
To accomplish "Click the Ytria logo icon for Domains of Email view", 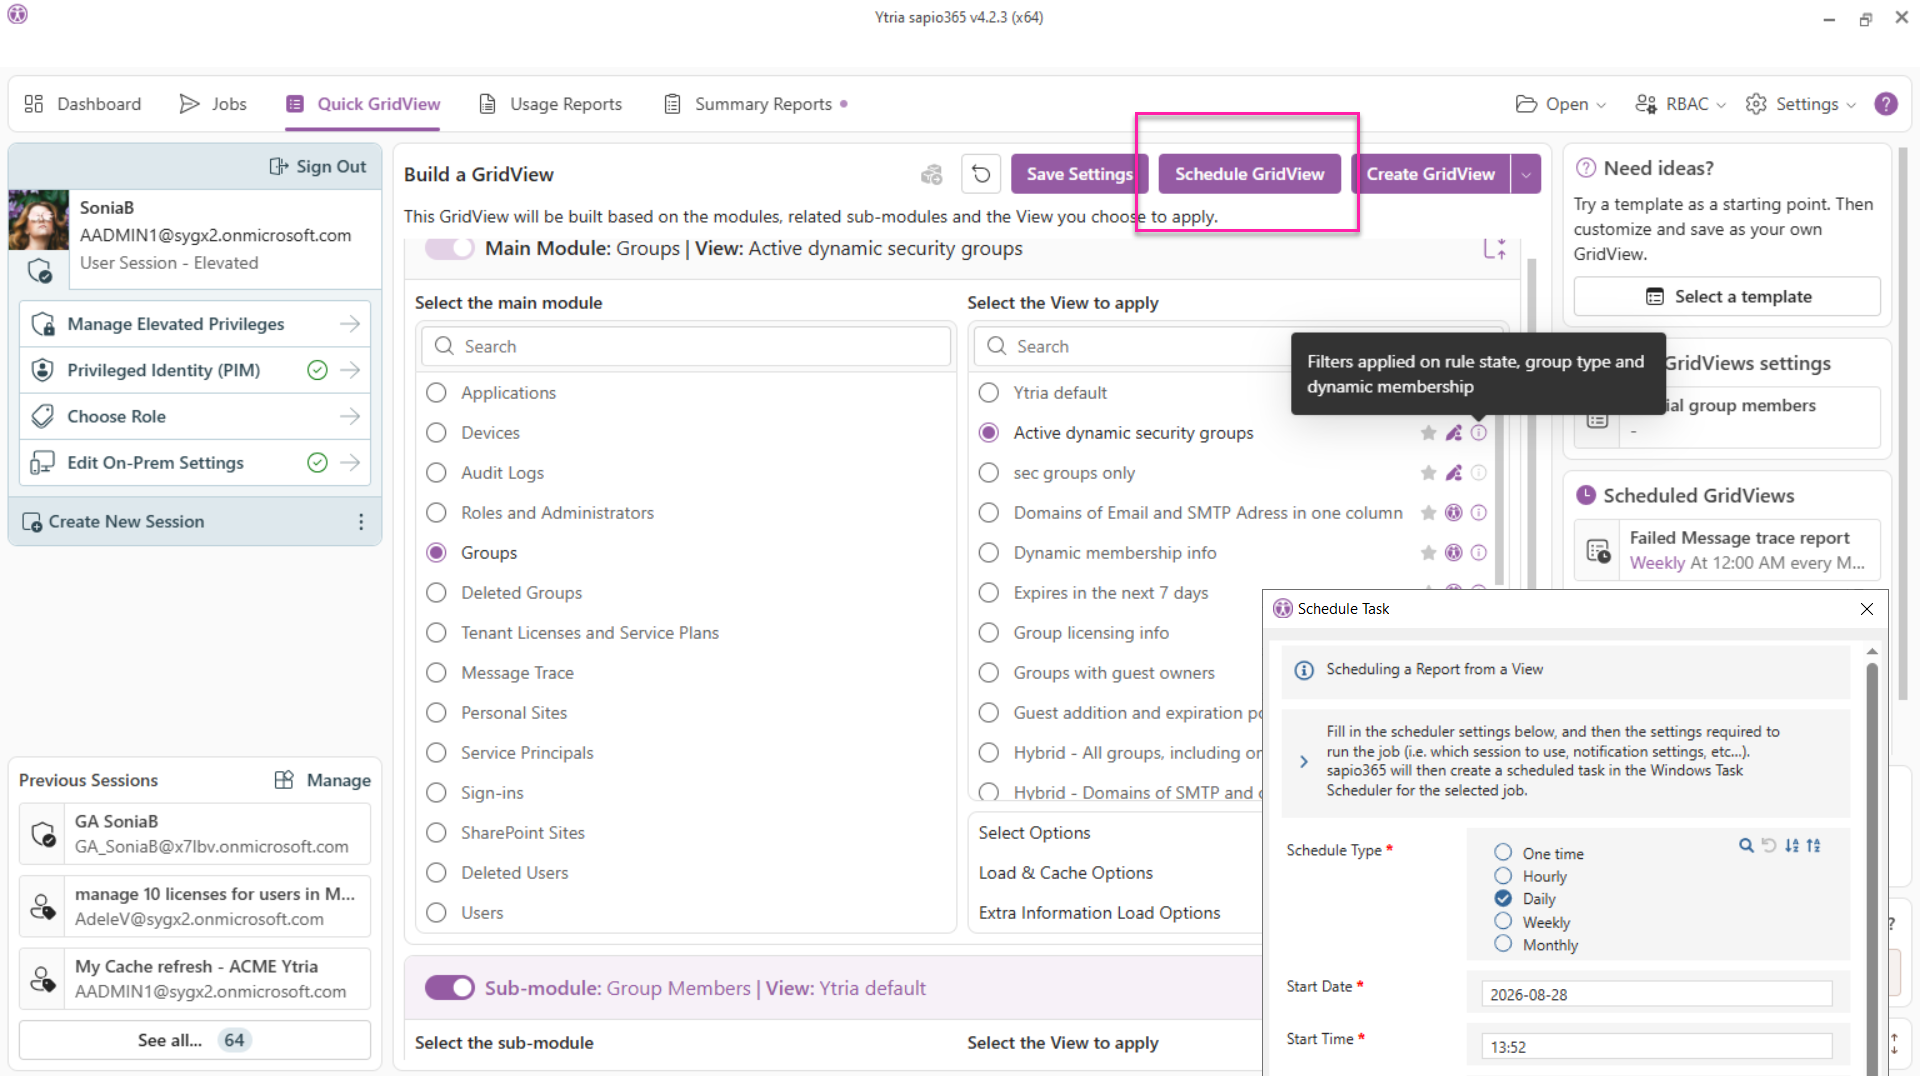I will [1453, 513].
